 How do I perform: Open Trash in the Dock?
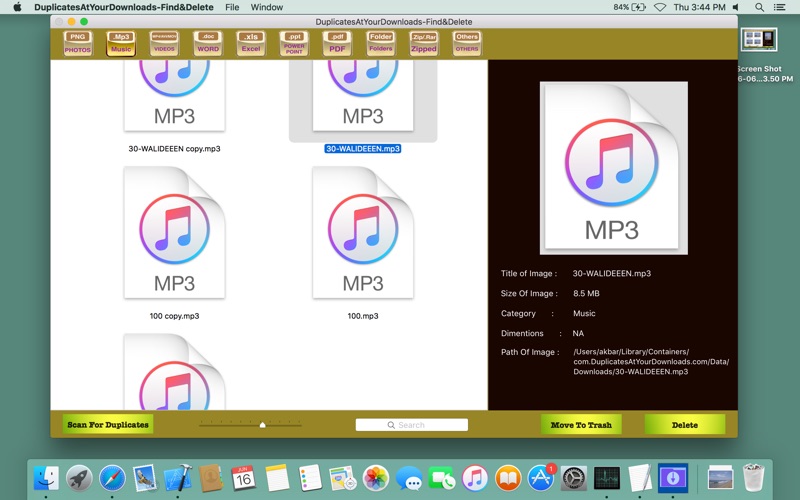point(754,479)
